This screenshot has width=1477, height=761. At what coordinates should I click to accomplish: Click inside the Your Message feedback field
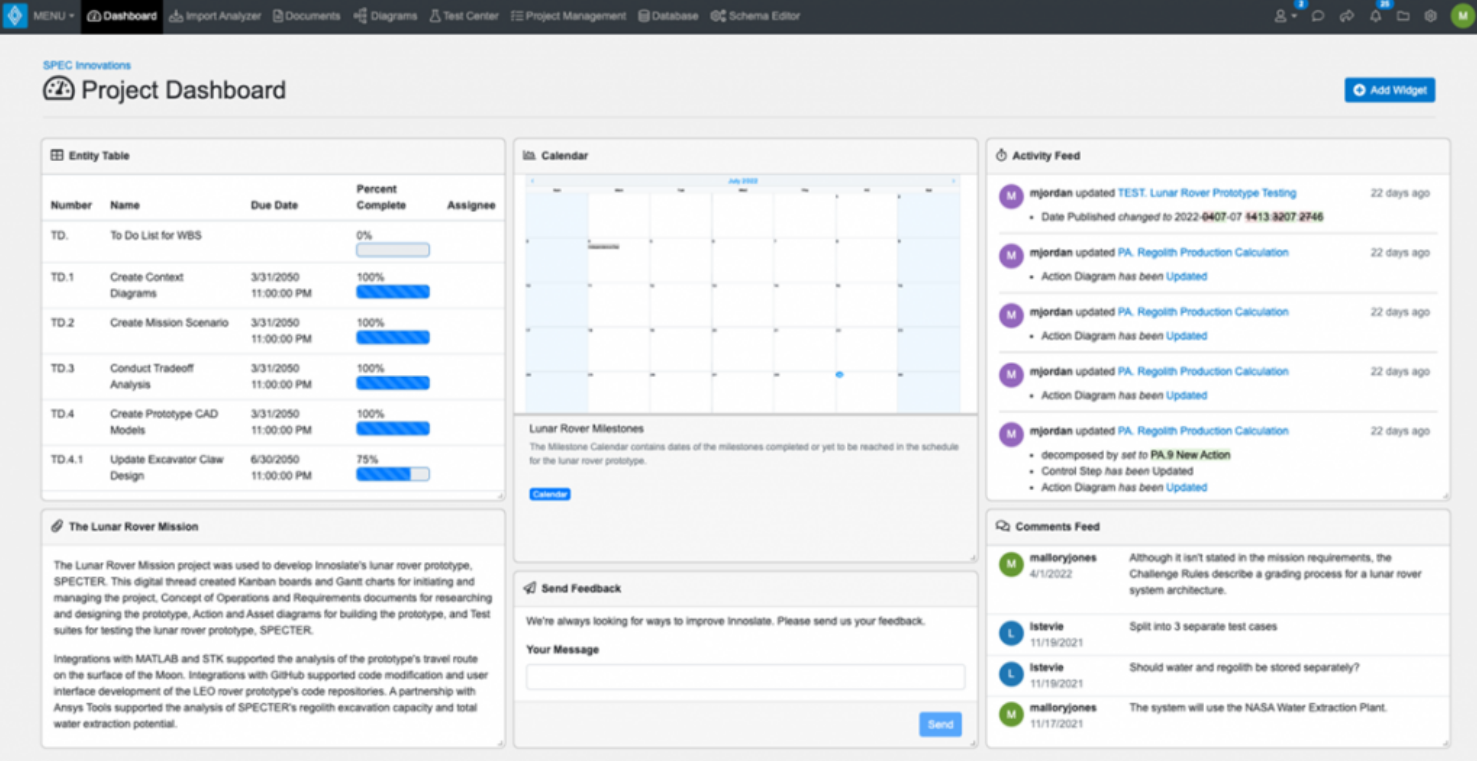coord(744,676)
